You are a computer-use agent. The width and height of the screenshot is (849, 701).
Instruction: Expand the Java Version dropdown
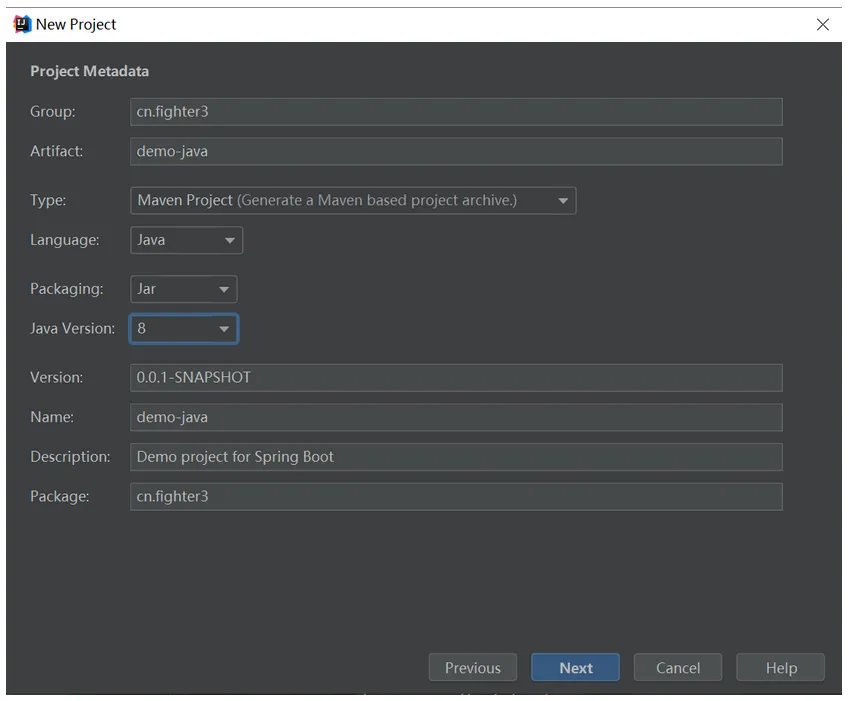pos(224,329)
